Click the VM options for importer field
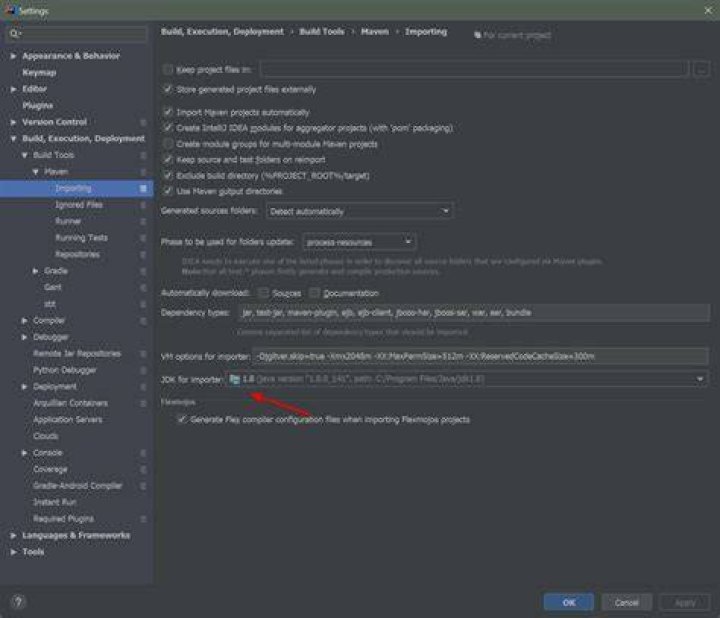 480,356
